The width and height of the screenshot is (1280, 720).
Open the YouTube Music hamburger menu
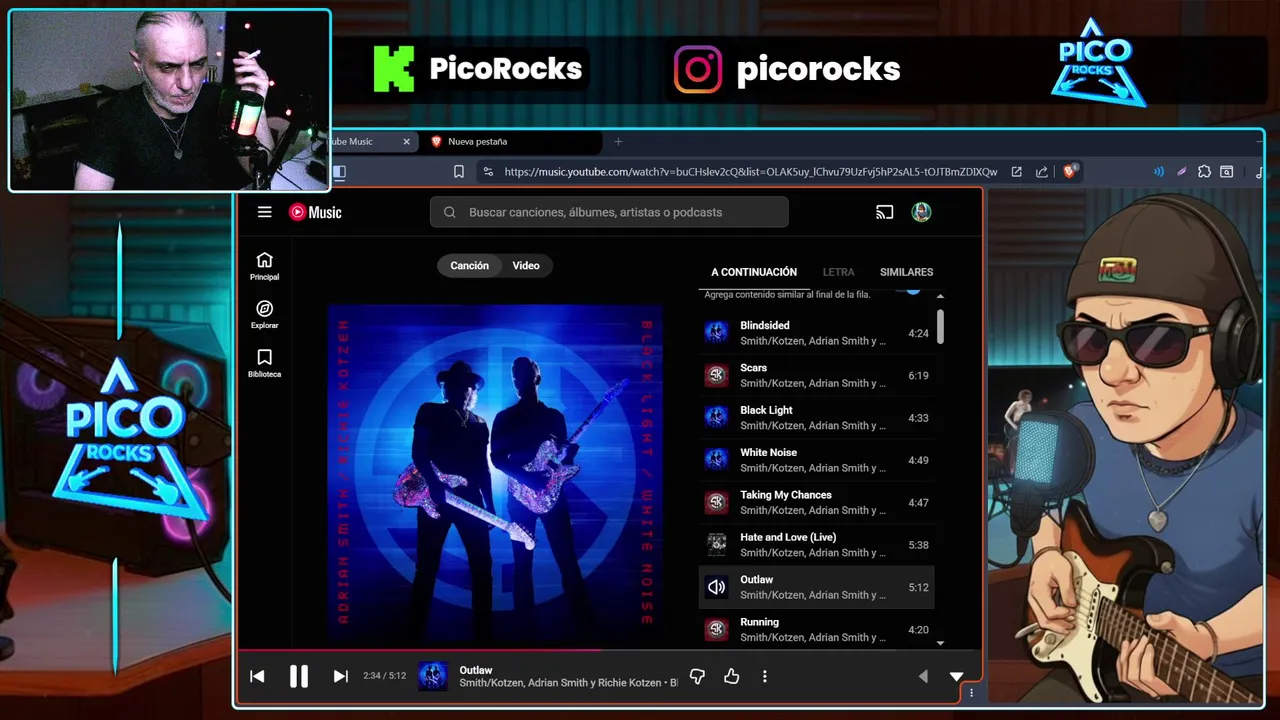point(264,212)
